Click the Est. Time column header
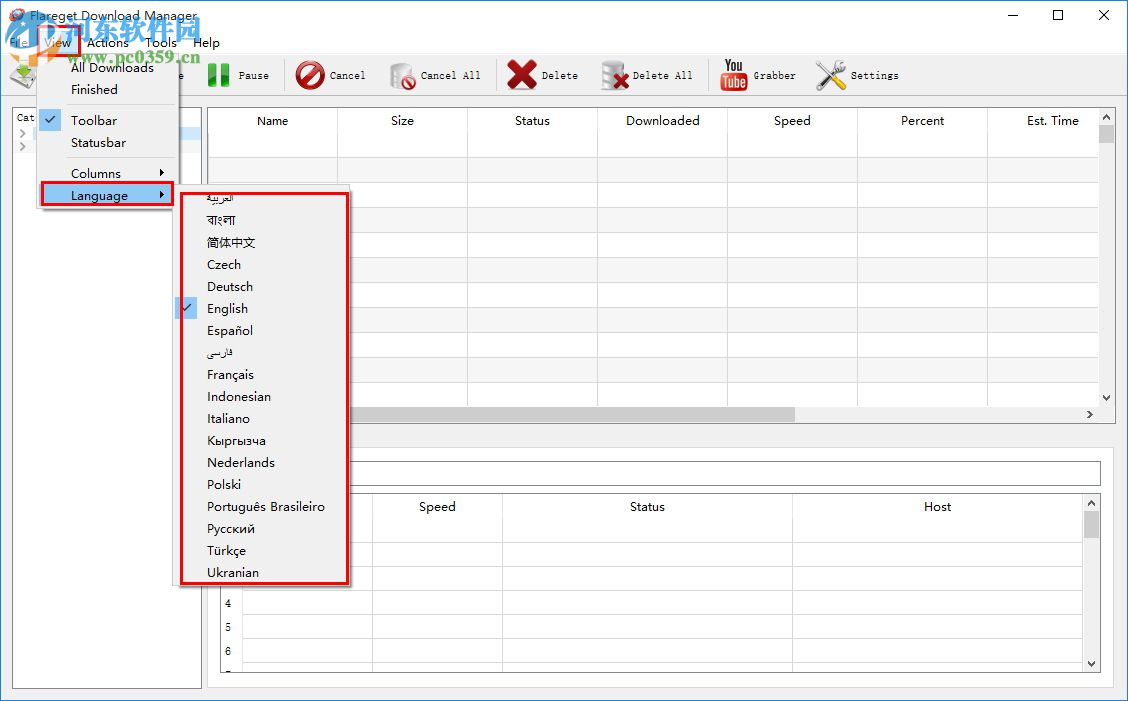The height and width of the screenshot is (701, 1128). point(1052,121)
